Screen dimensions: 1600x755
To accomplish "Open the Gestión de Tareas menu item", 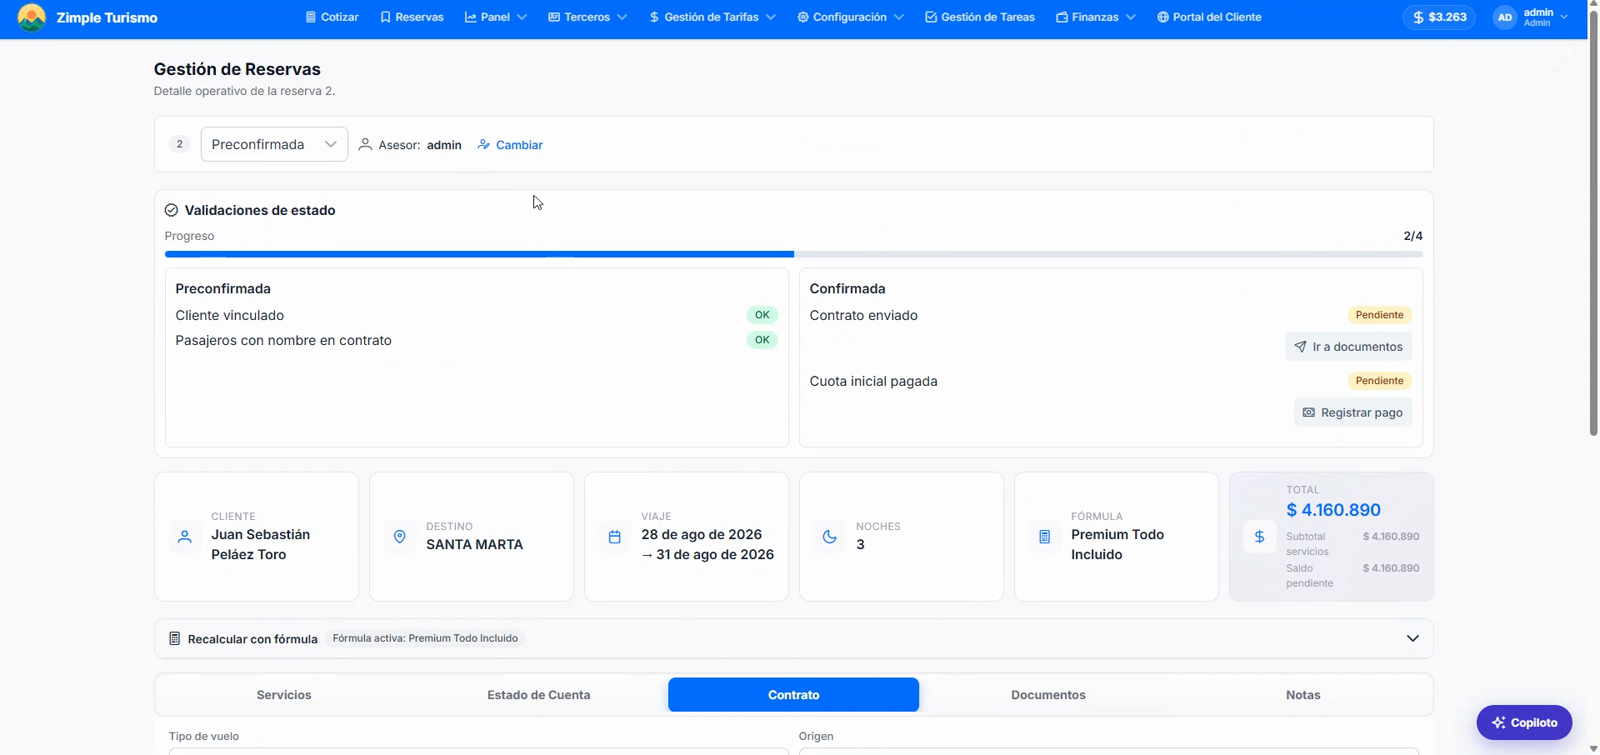I will click(x=980, y=17).
